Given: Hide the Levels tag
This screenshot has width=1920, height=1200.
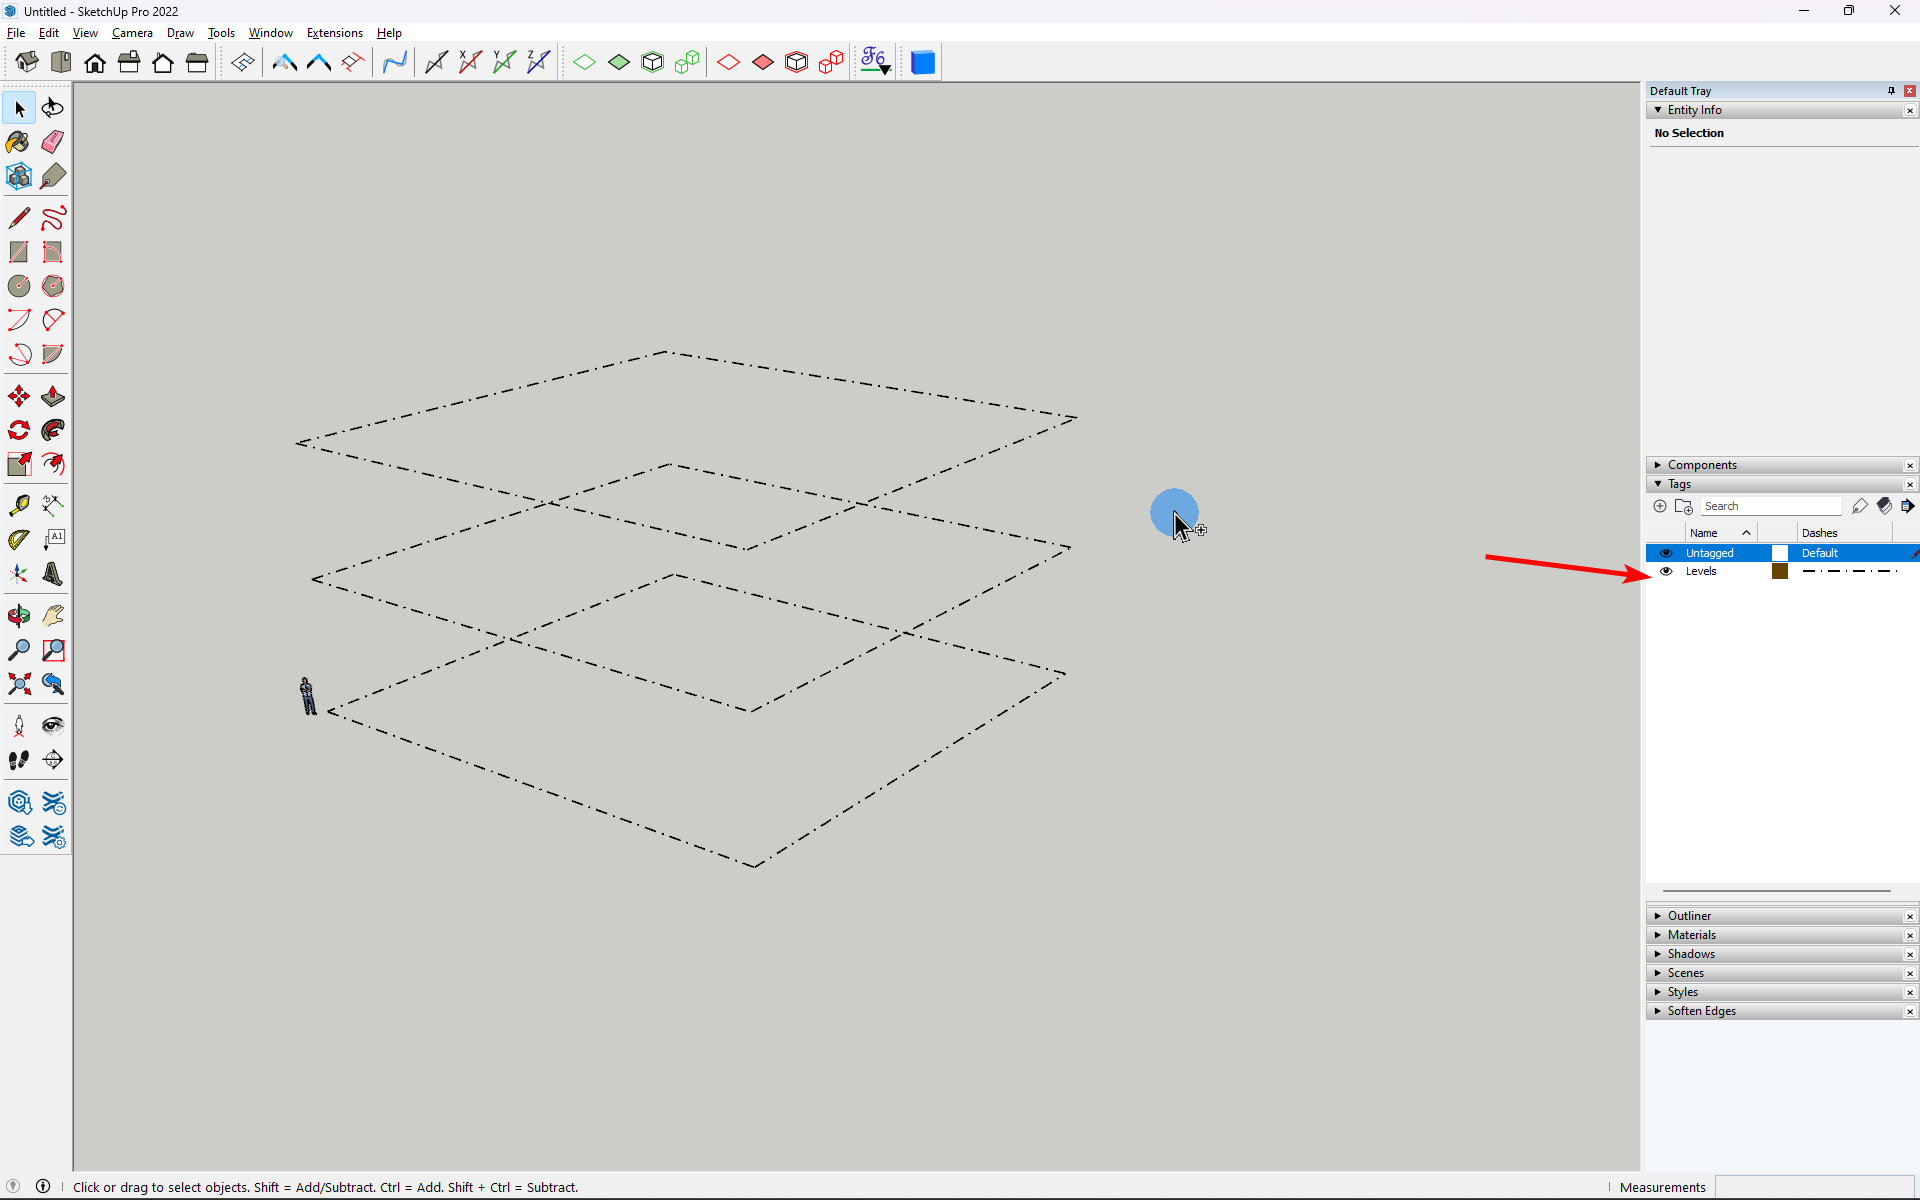Looking at the screenshot, I should point(1667,571).
